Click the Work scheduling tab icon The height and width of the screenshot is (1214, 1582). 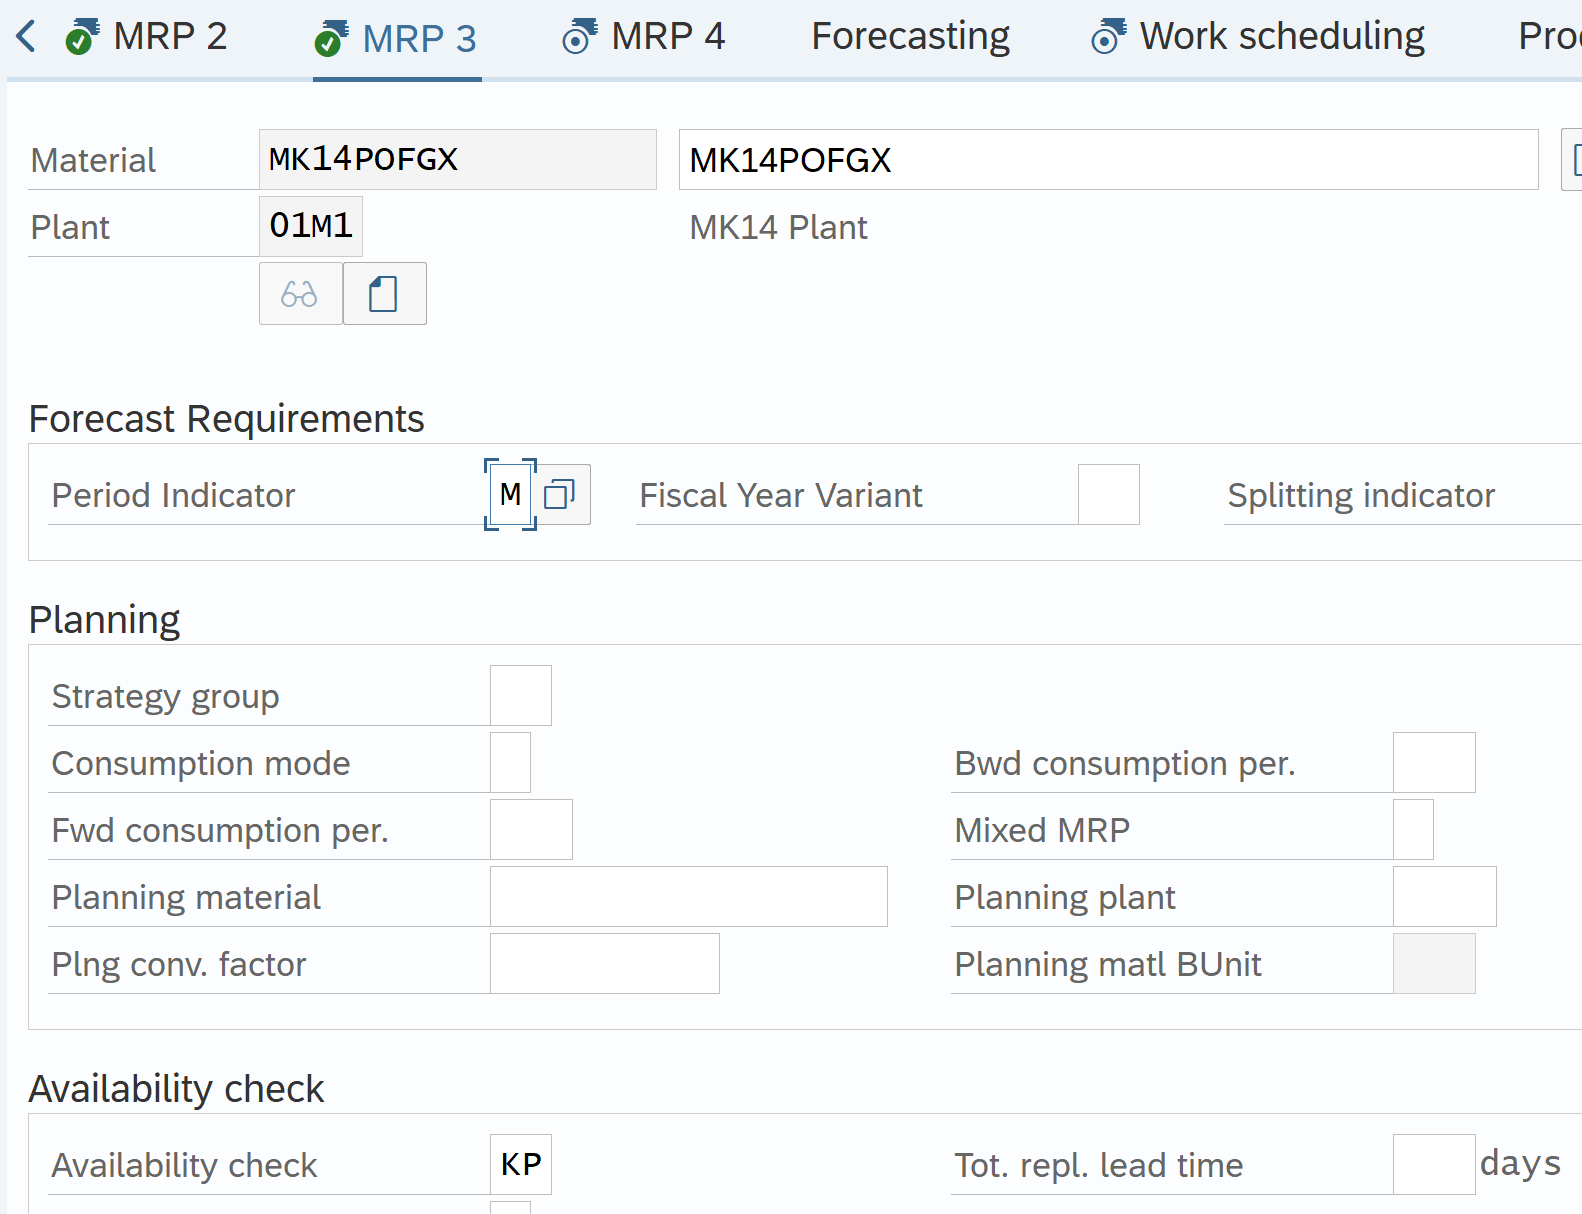point(1108,37)
